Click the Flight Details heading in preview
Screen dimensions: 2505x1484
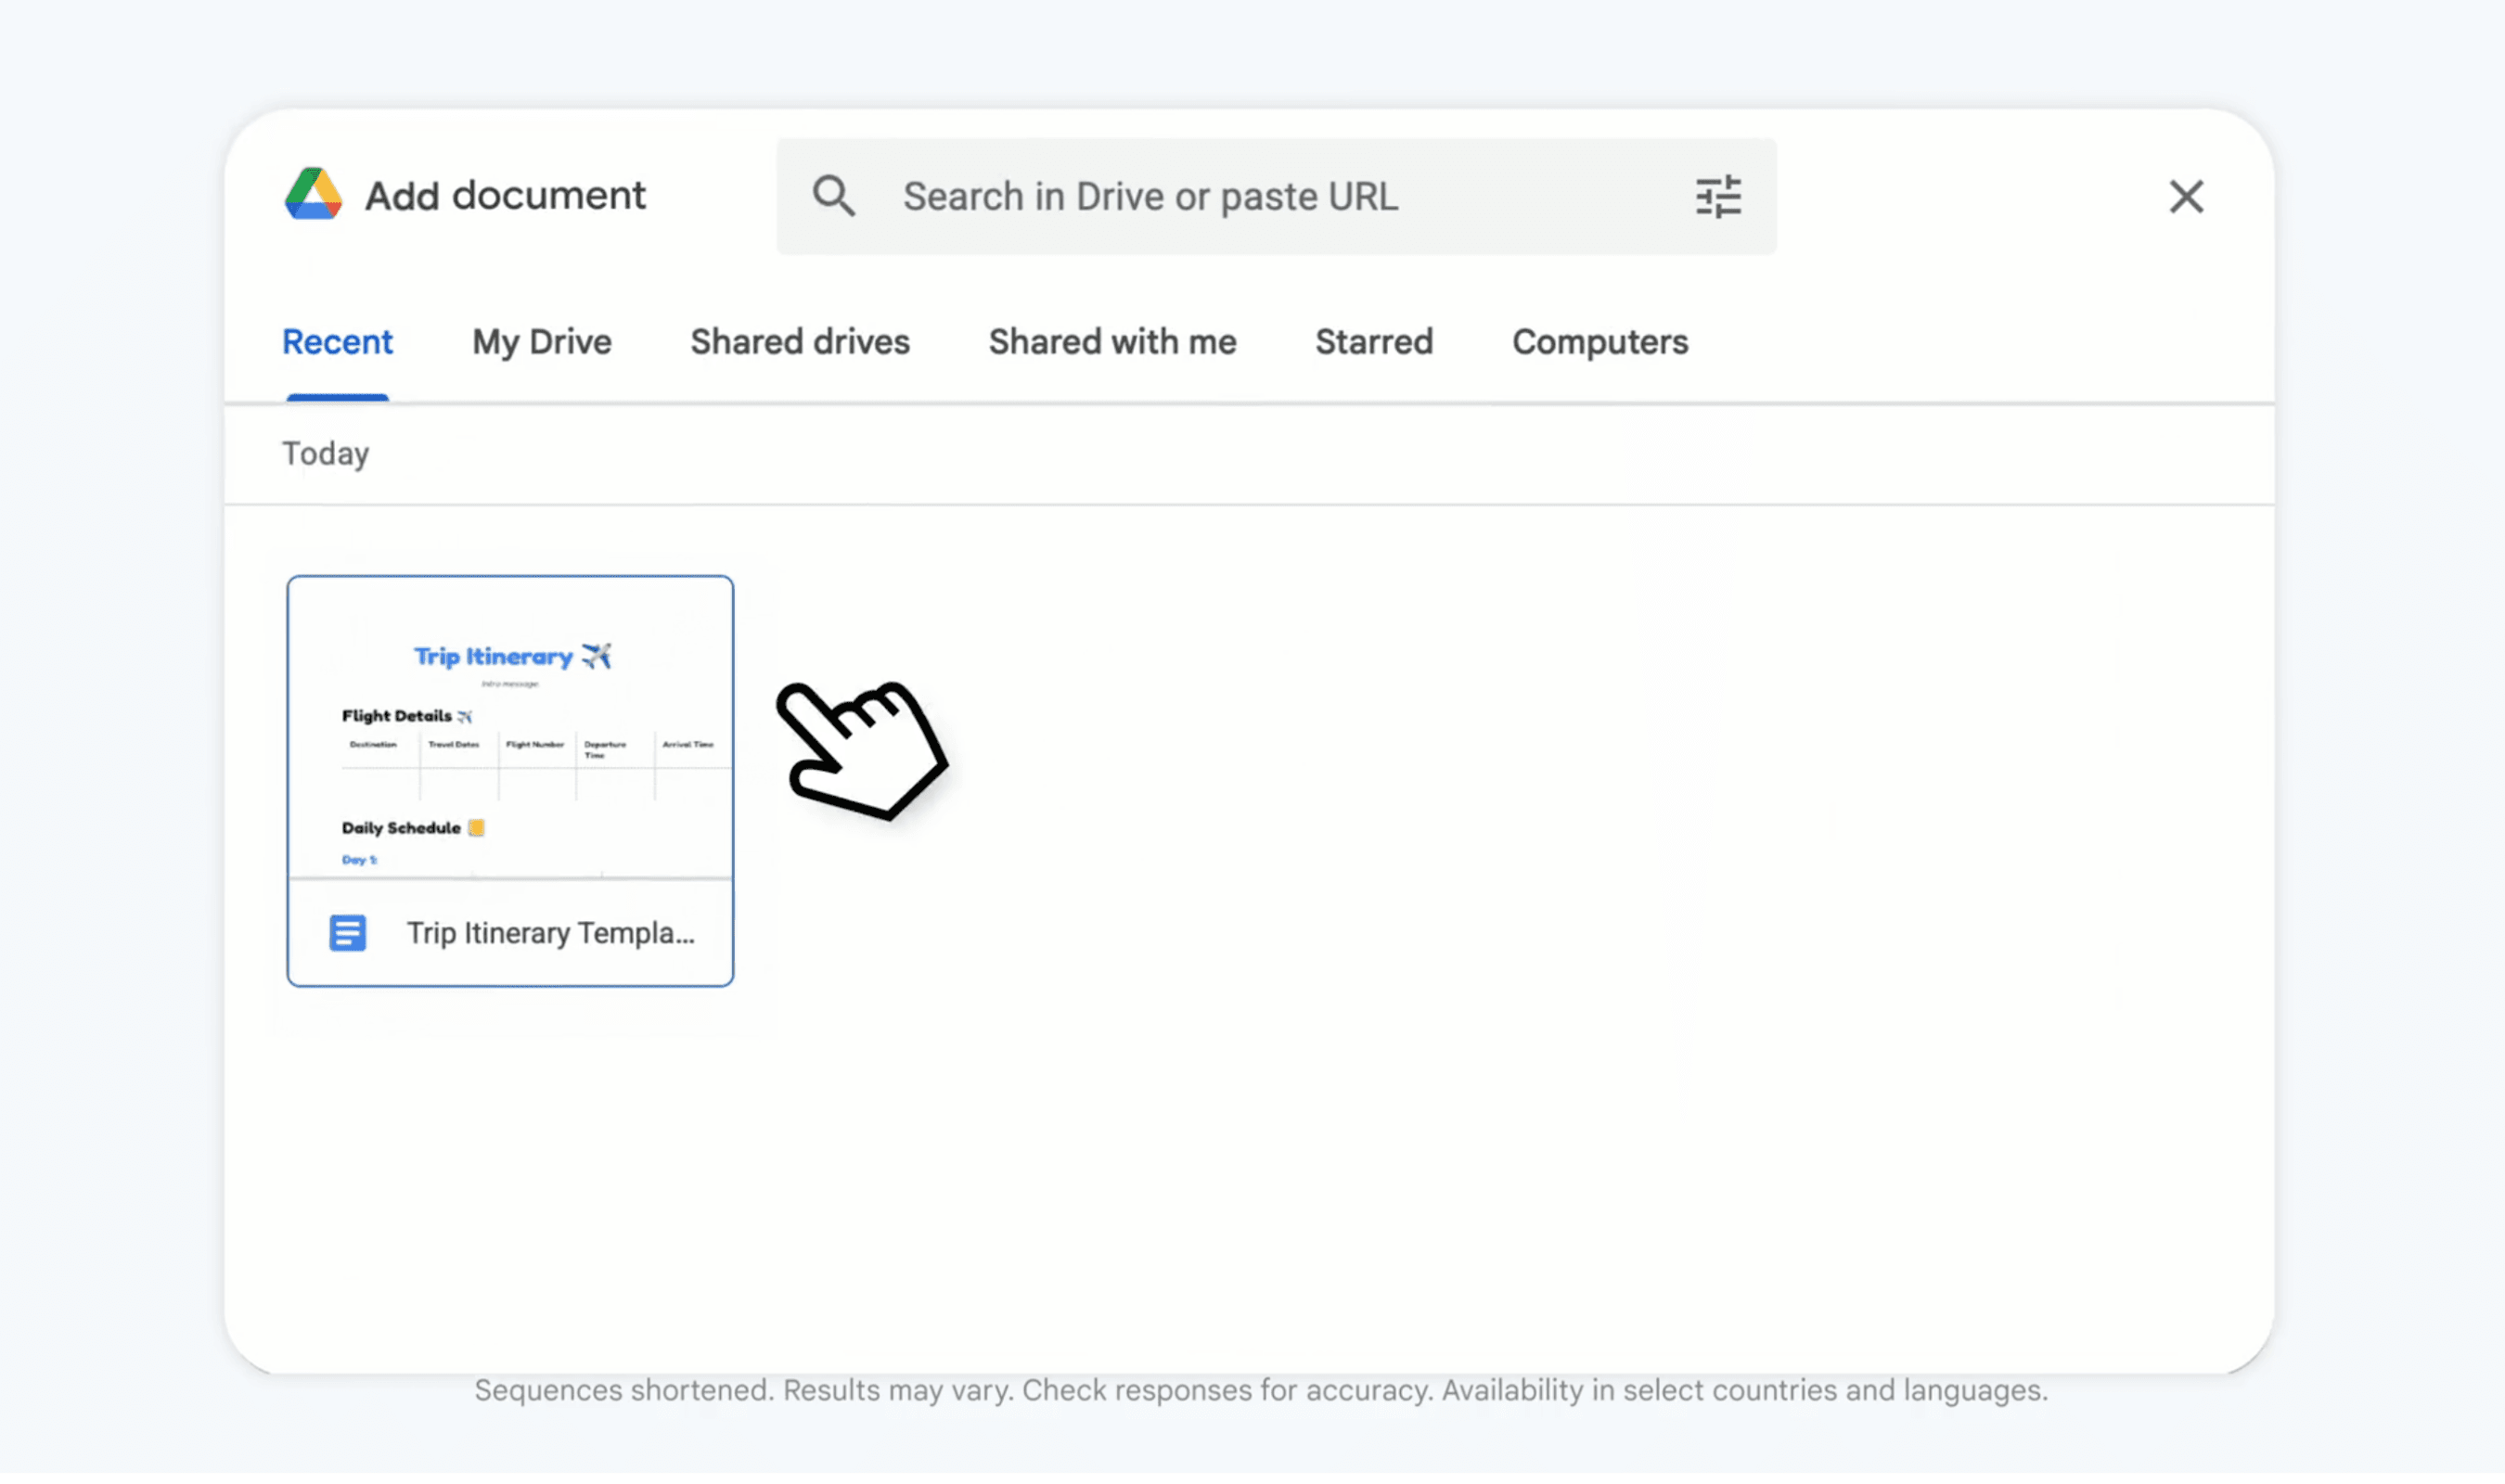pyautogui.click(x=397, y=716)
